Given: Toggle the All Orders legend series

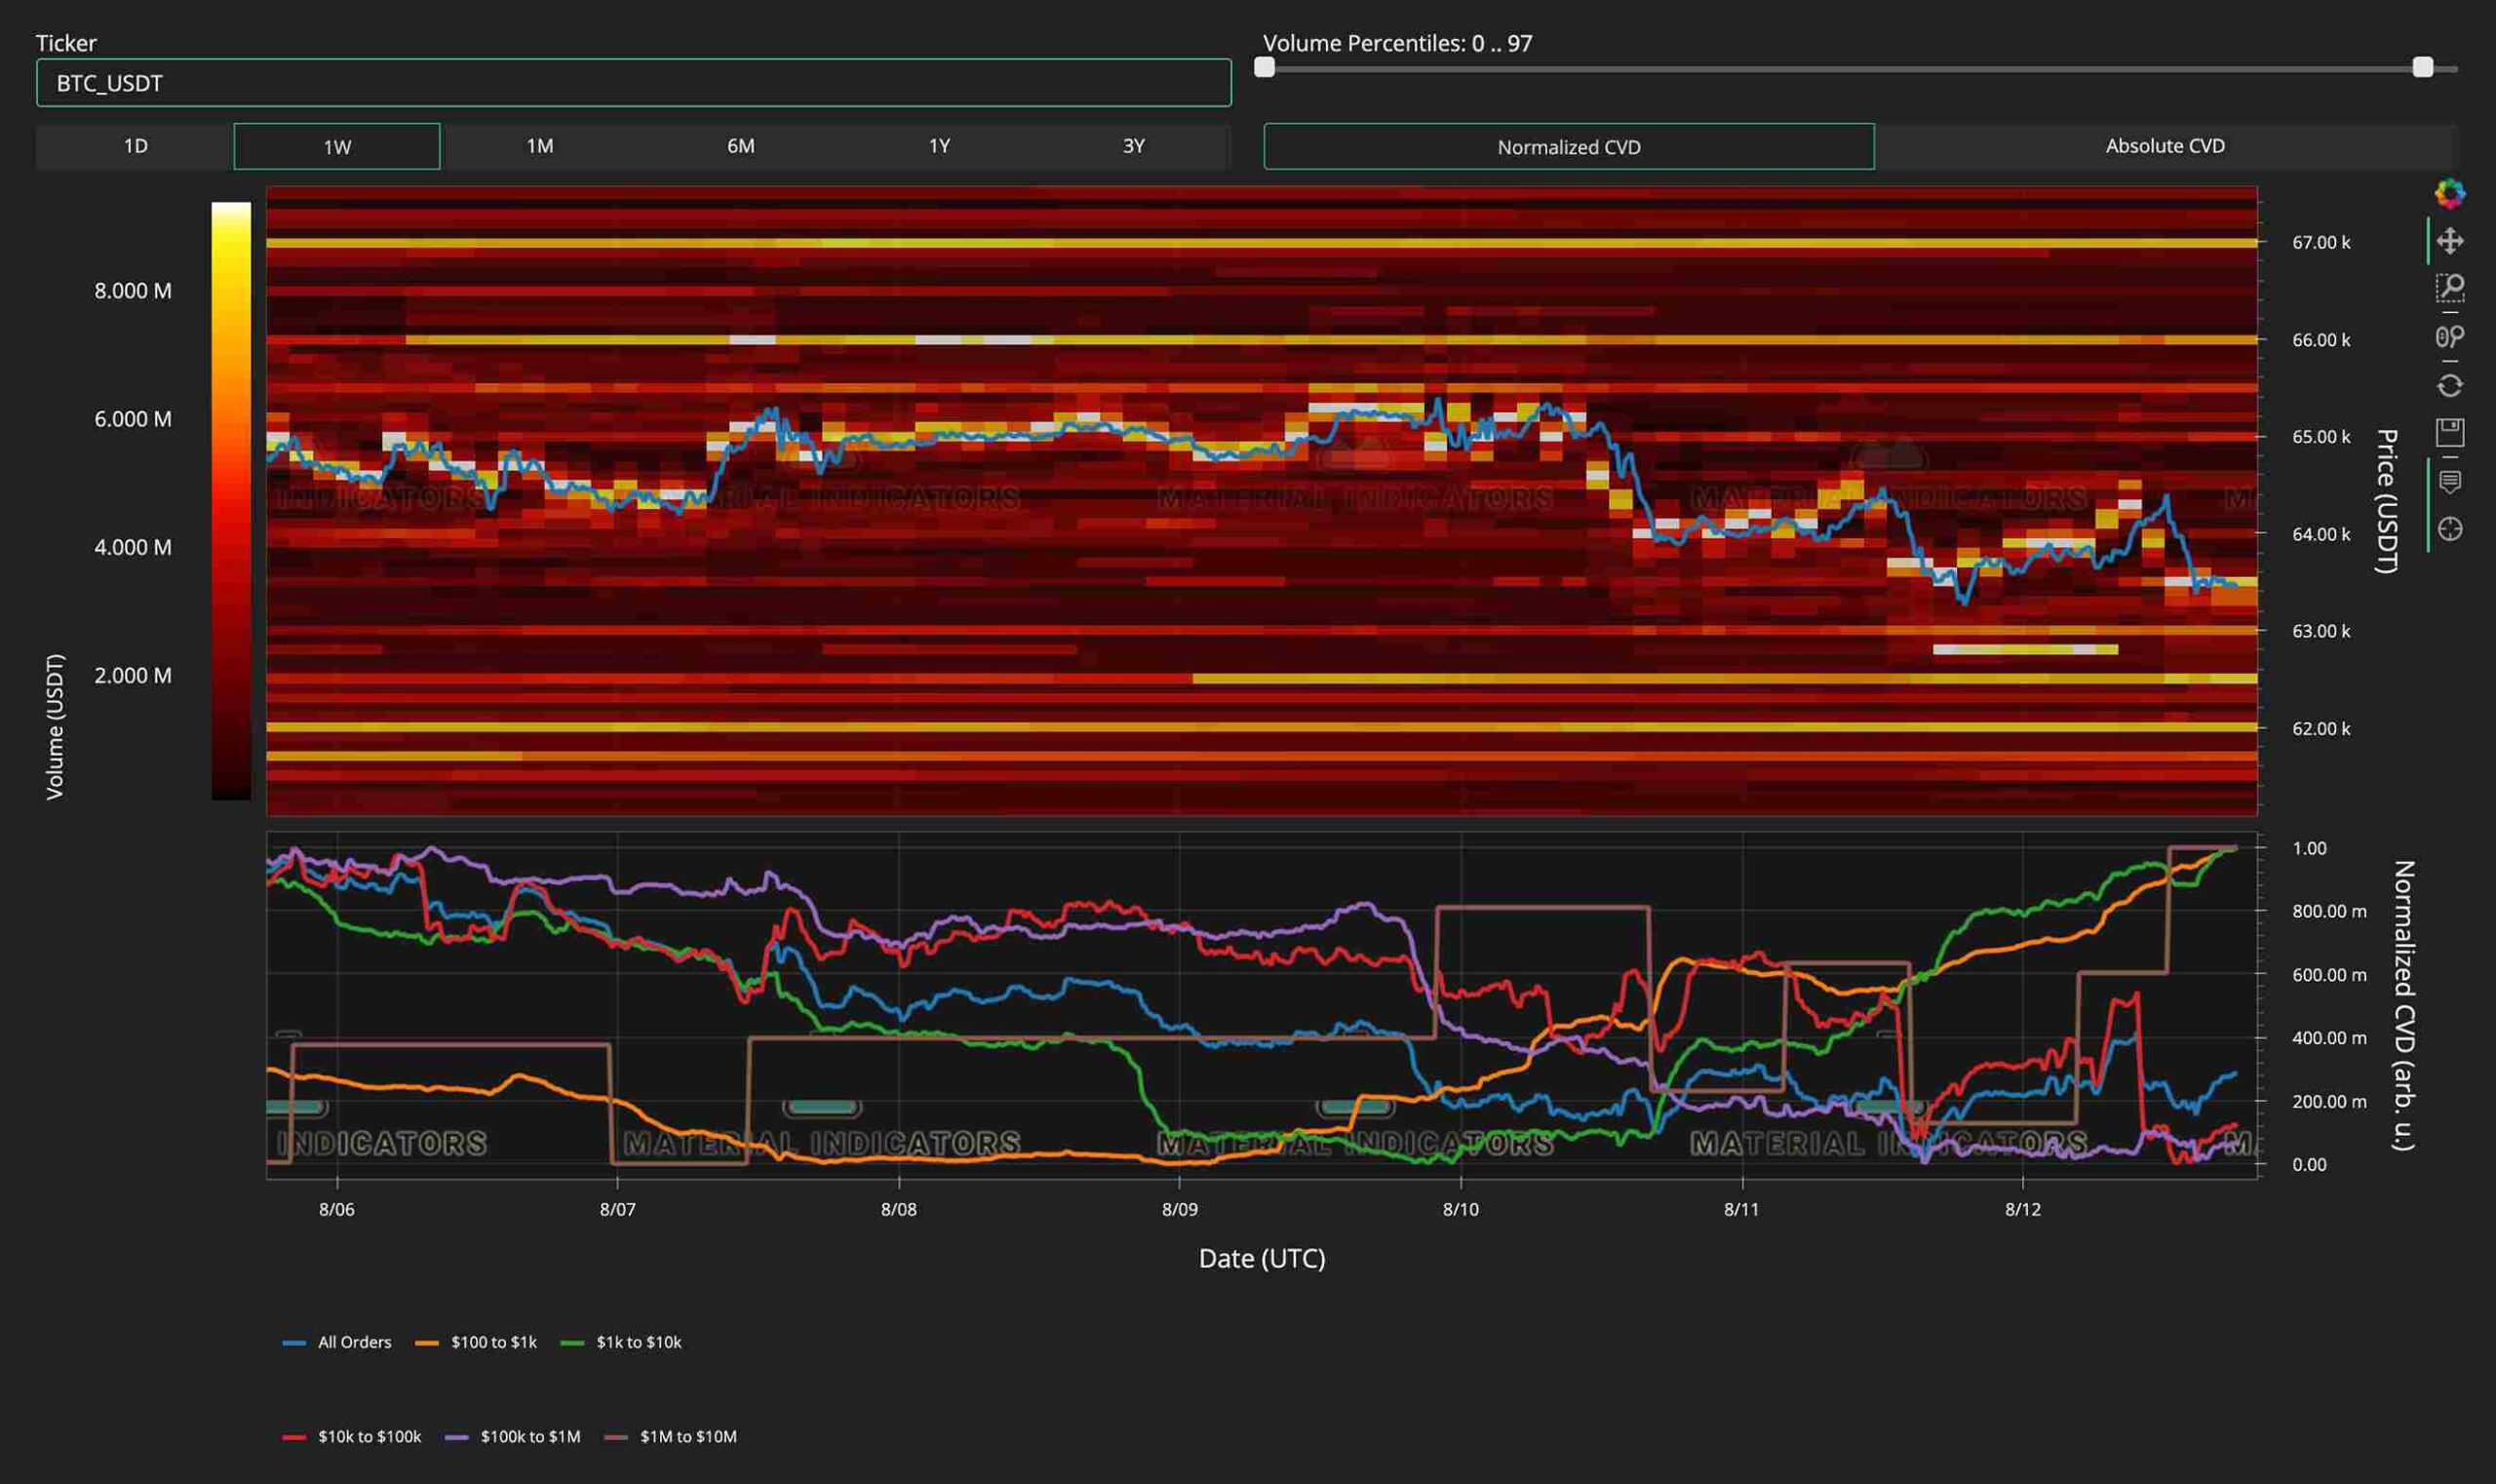Looking at the screenshot, I should coord(337,1342).
